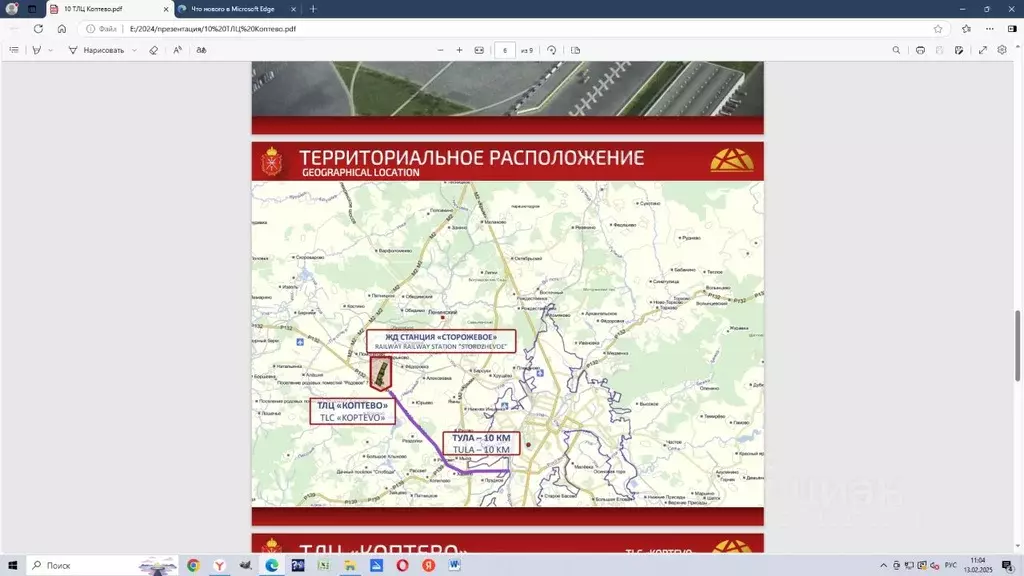Click the vertical scrollbar thumb

tap(1017, 346)
